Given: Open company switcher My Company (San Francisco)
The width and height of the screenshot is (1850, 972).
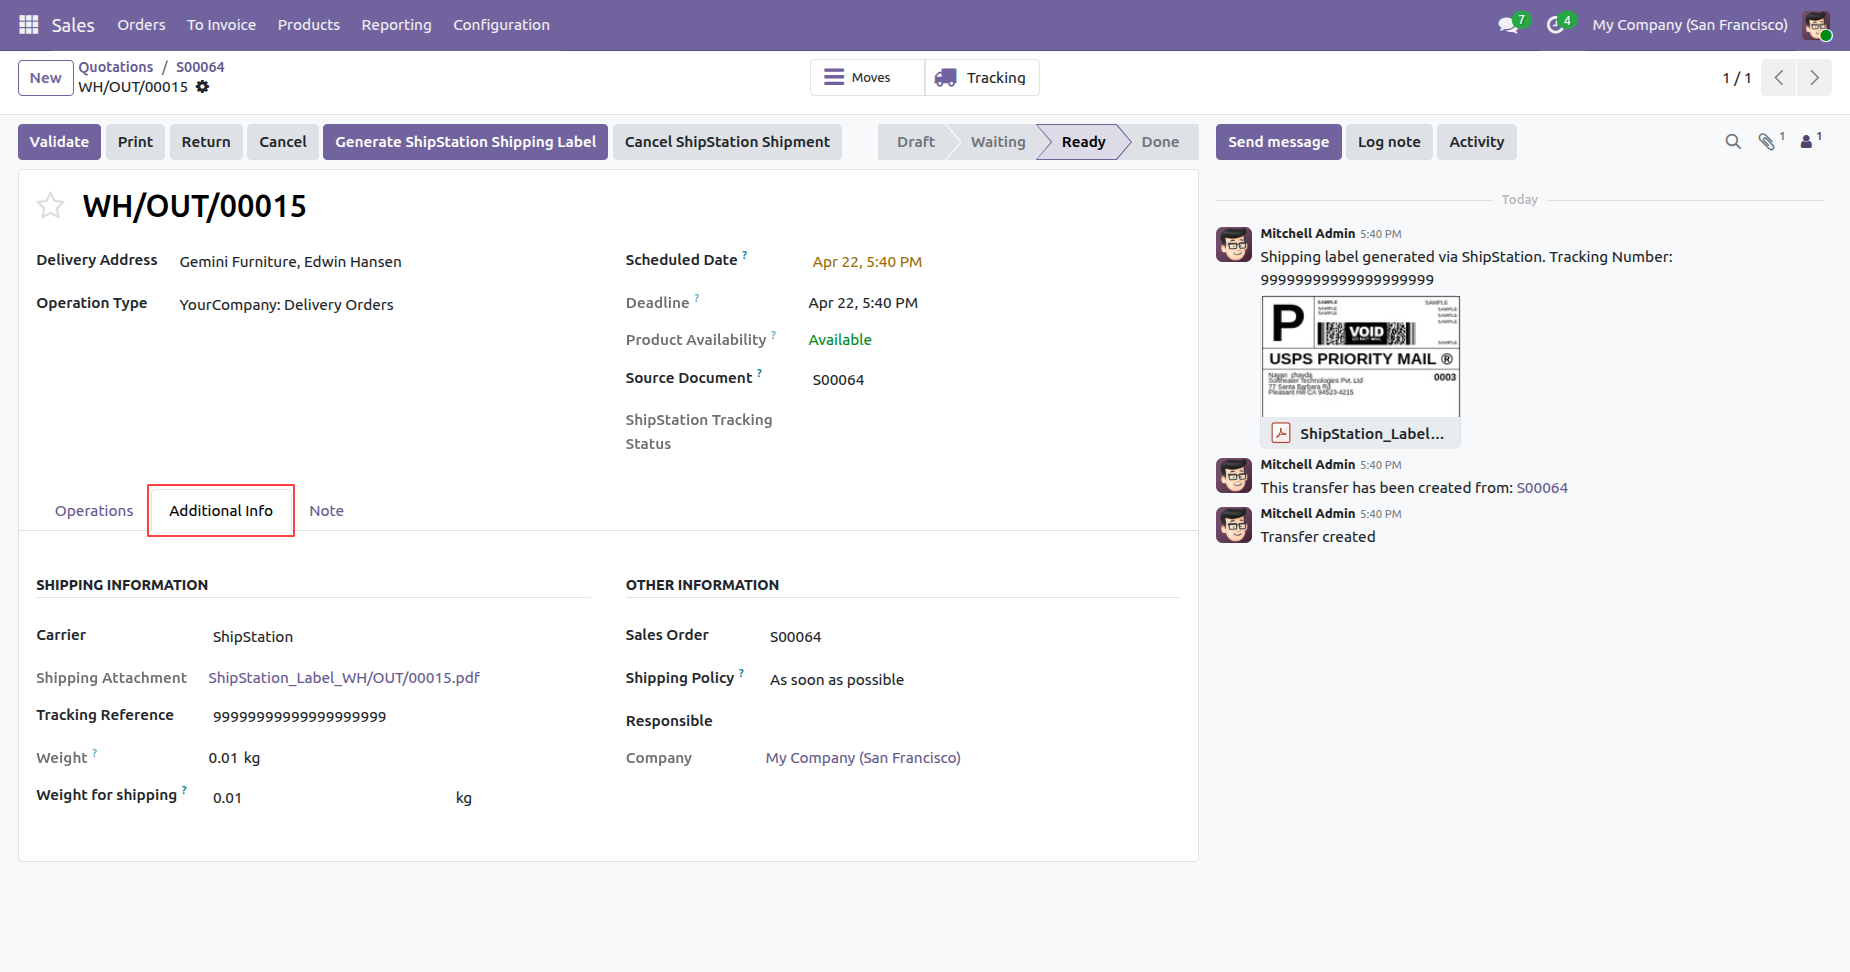Looking at the screenshot, I should coord(1690,25).
